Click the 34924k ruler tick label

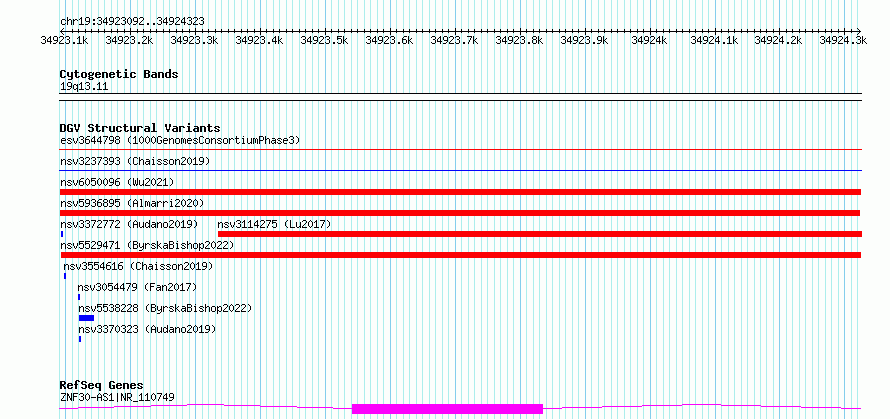pos(649,40)
